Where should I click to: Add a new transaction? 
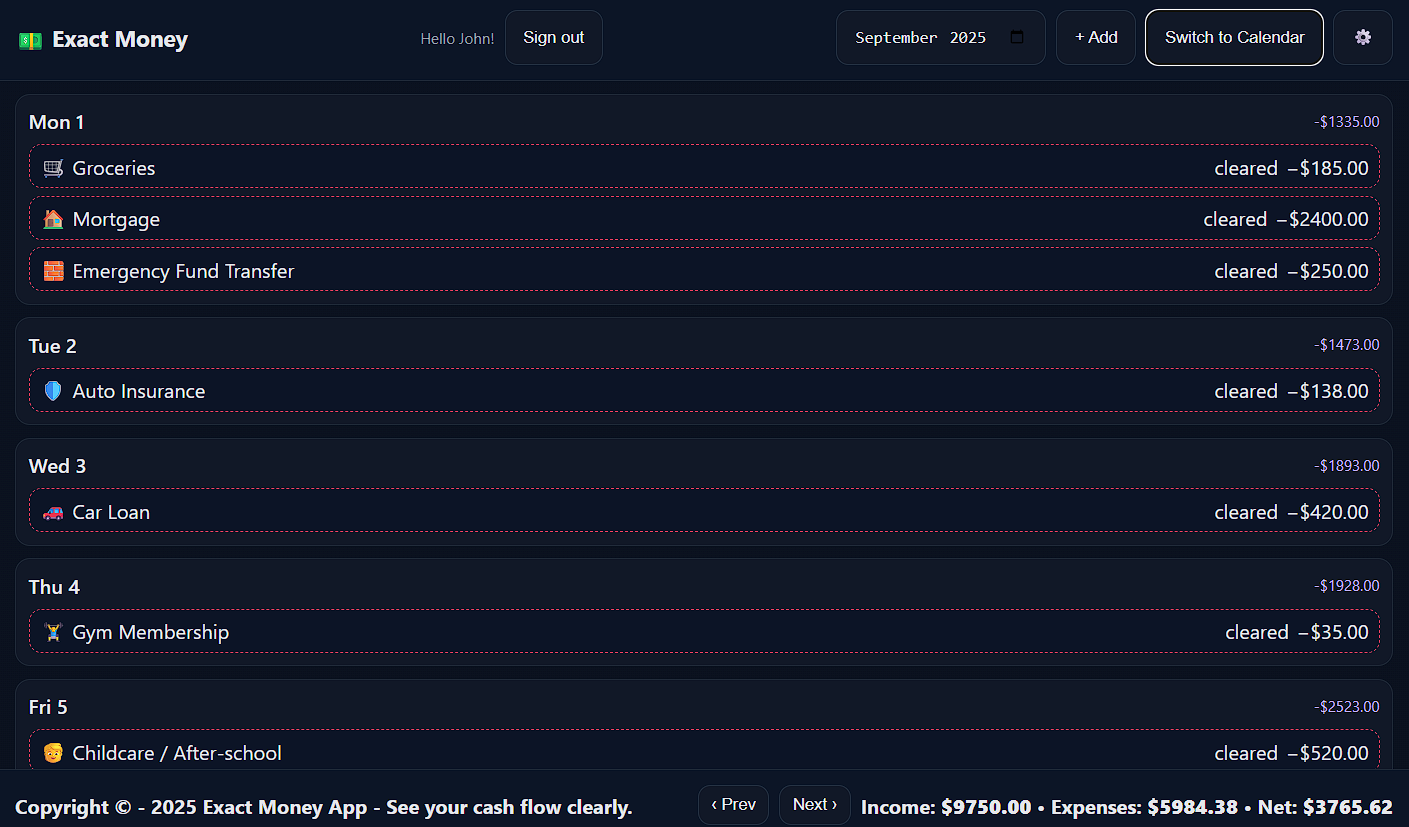[1095, 38]
